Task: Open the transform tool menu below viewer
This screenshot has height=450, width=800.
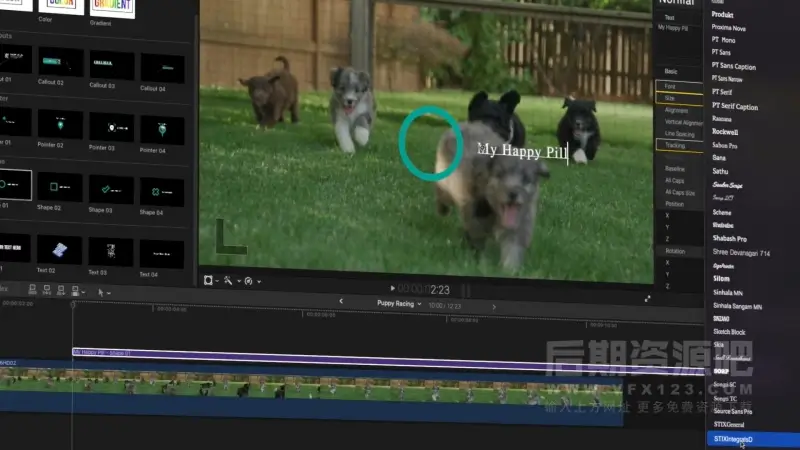Action: 211,281
